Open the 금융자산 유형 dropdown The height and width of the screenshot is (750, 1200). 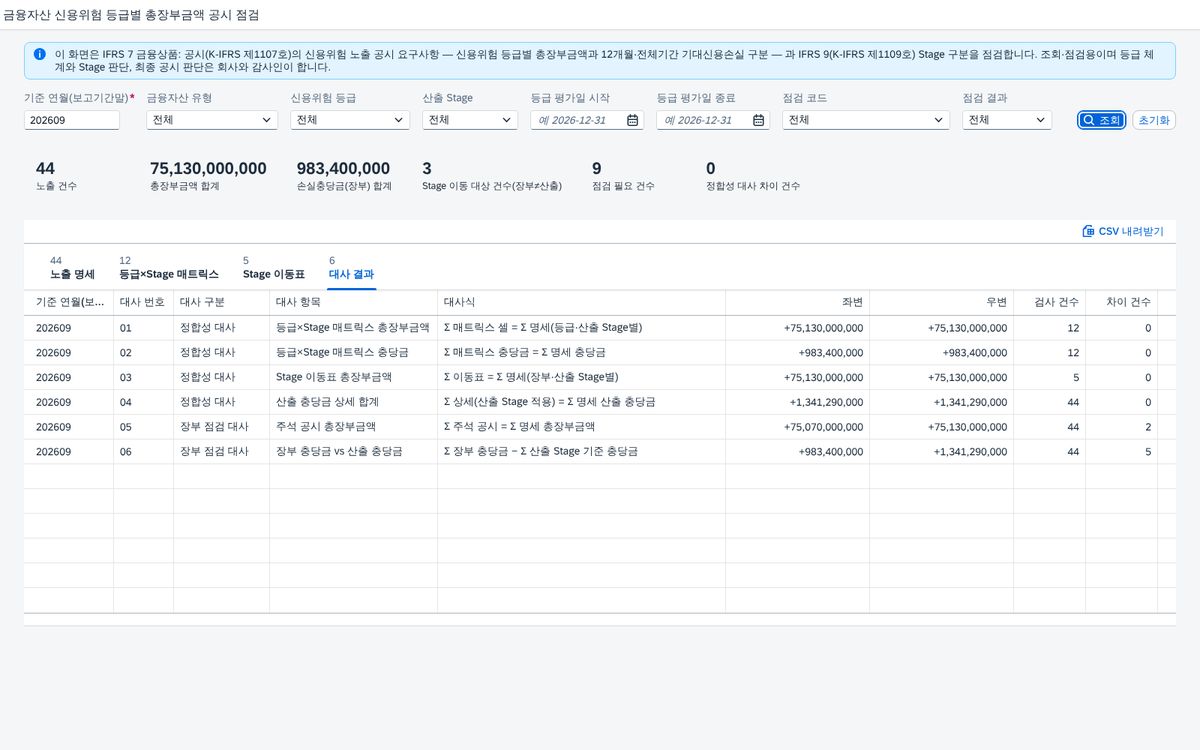(x=212, y=120)
